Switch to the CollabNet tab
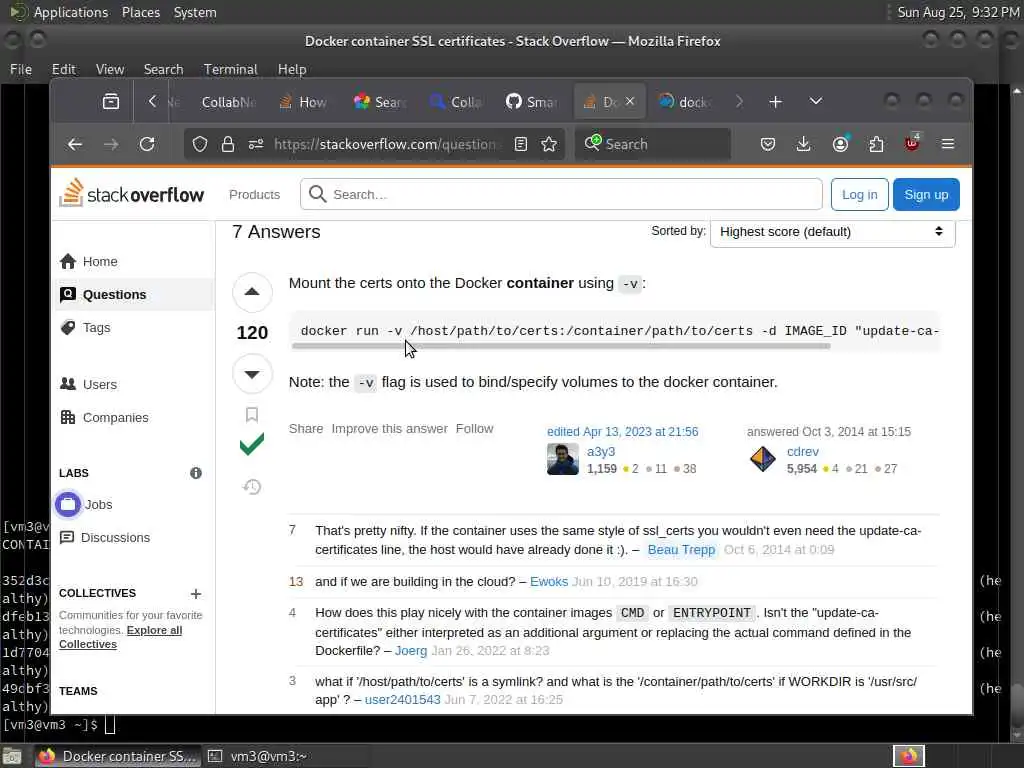The height and width of the screenshot is (768, 1024). (226, 102)
